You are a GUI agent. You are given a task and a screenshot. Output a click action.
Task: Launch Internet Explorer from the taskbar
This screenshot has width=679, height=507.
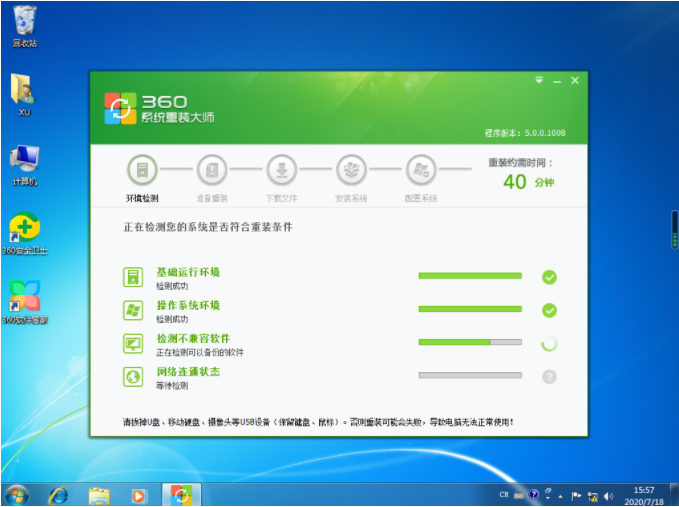click(x=58, y=495)
